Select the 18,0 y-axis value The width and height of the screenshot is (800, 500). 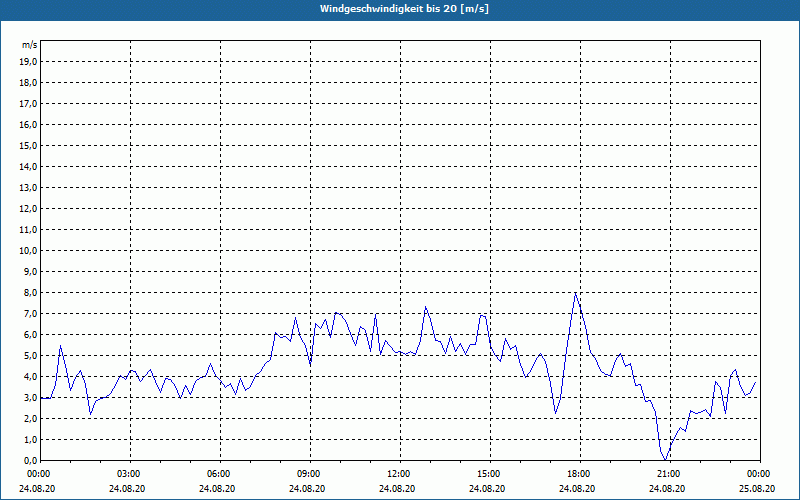[29, 83]
